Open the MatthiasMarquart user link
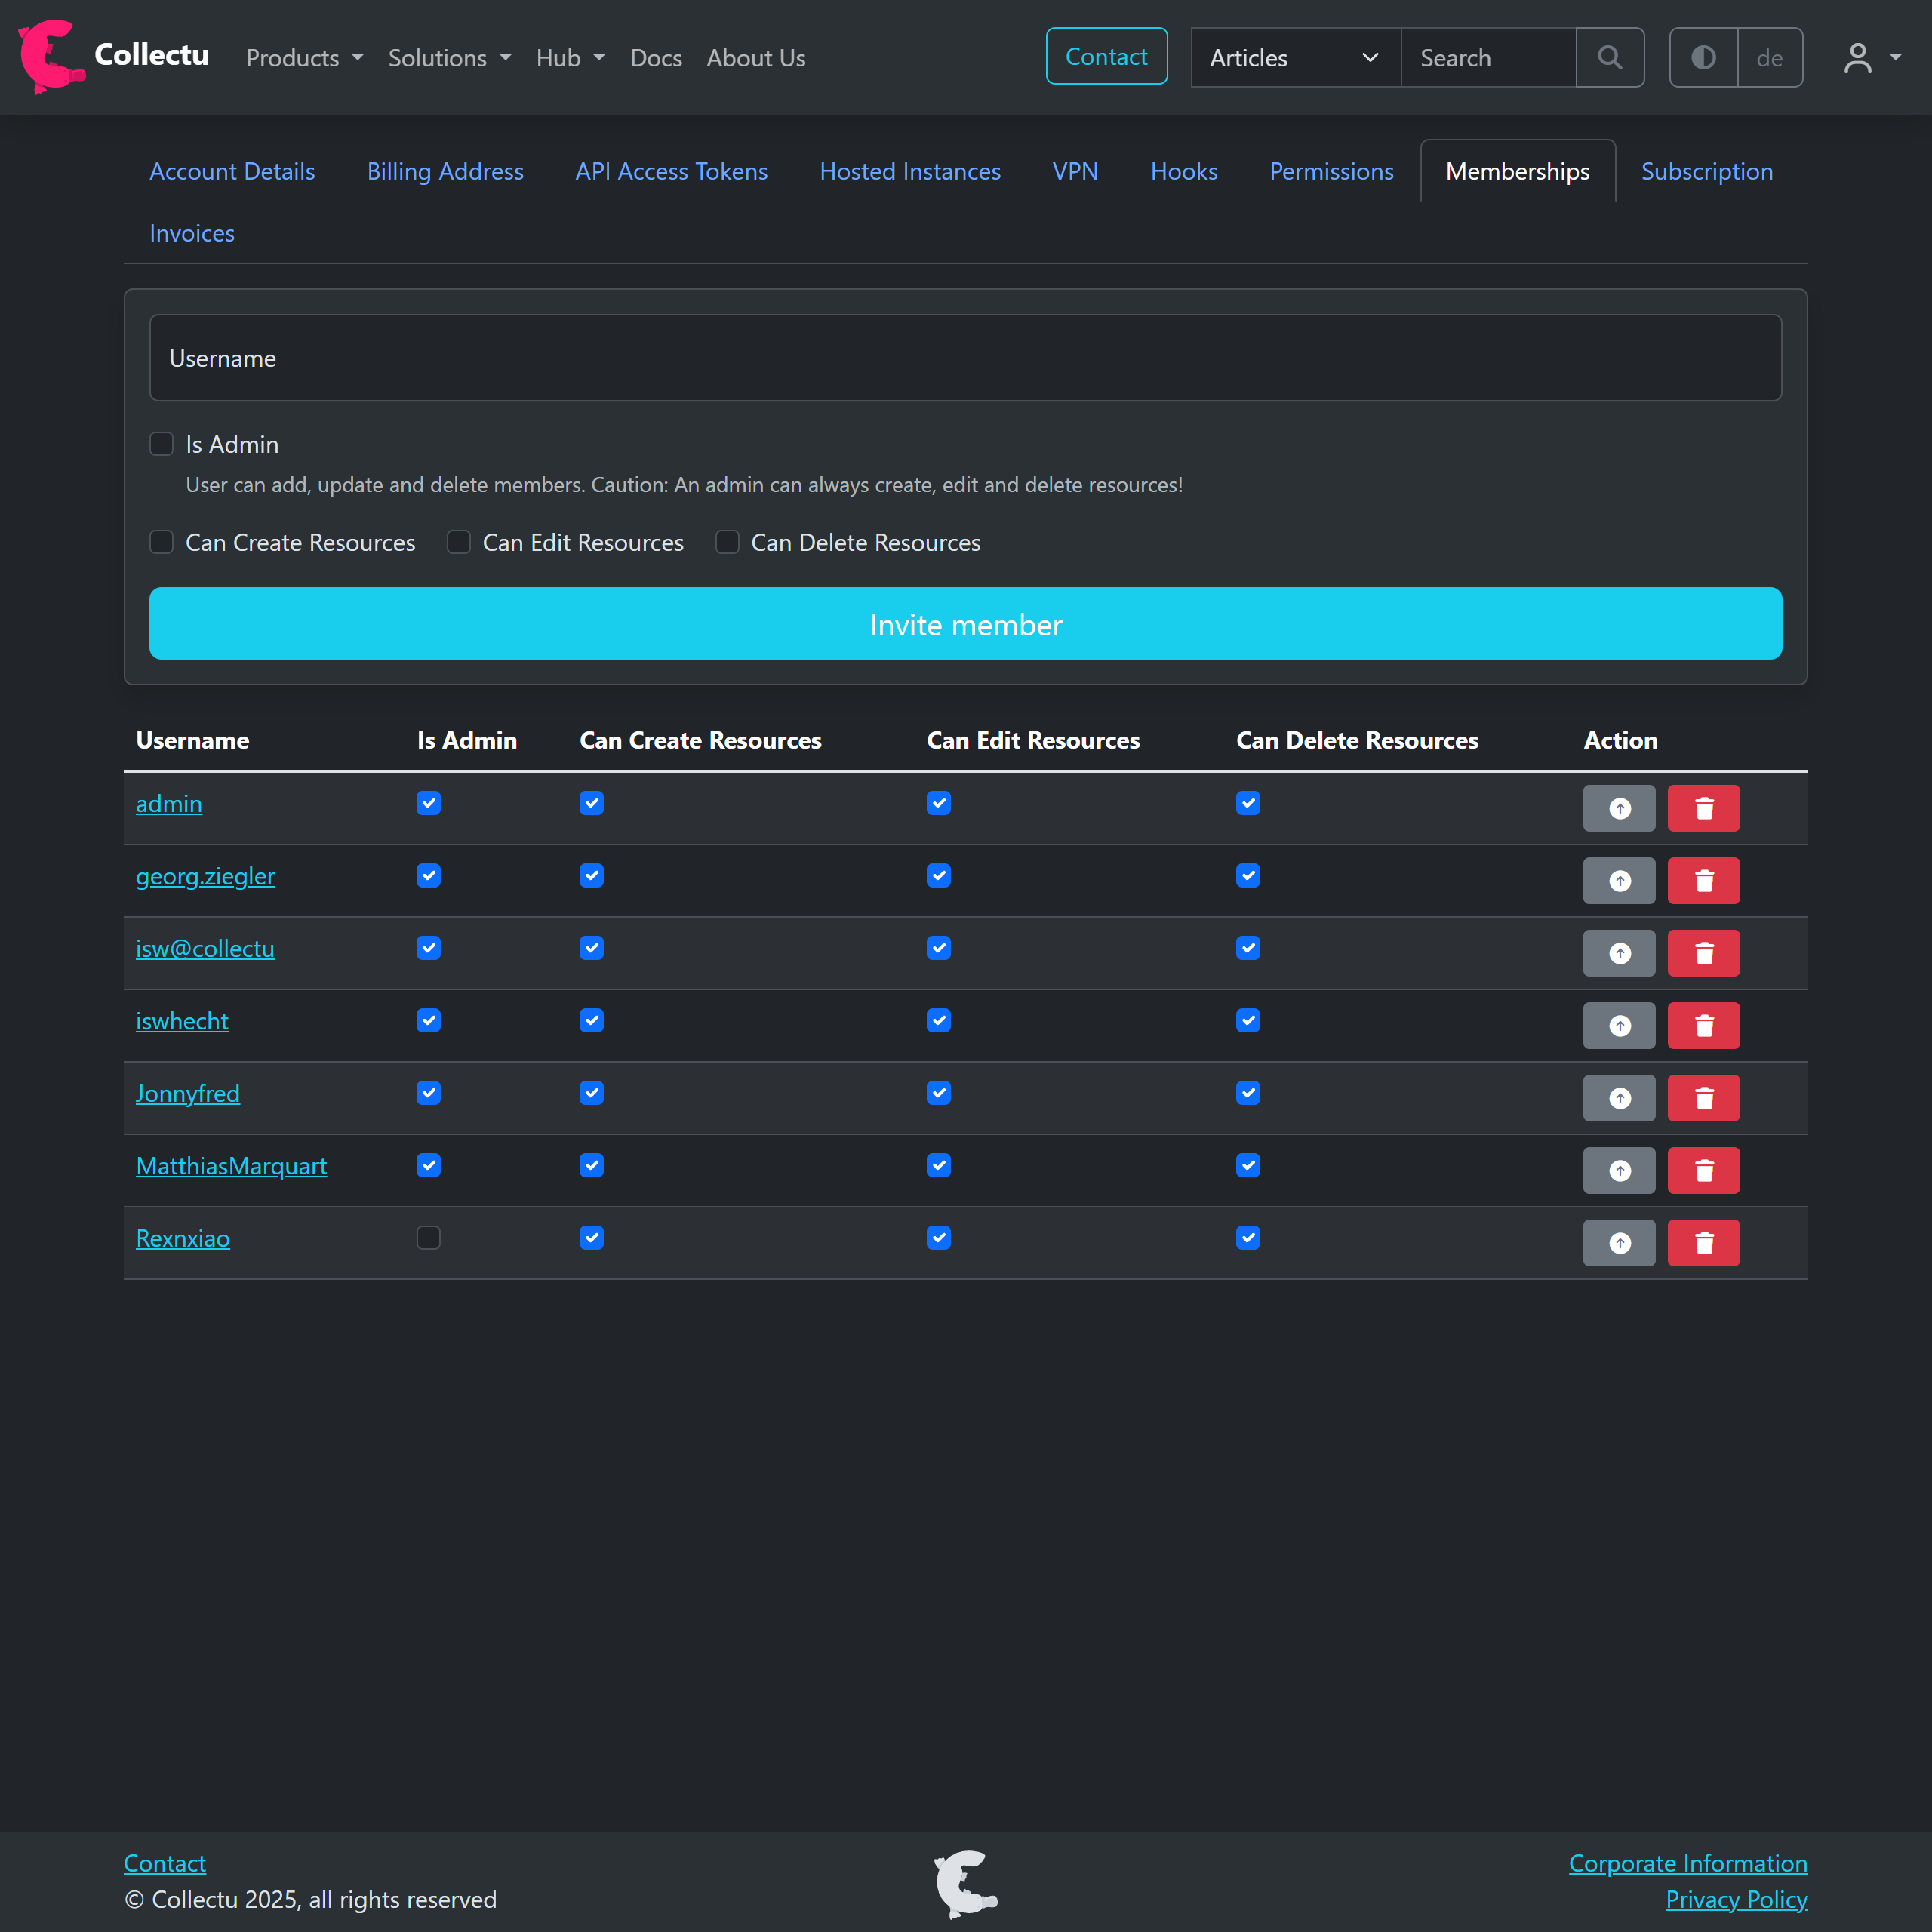 [x=231, y=1166]
